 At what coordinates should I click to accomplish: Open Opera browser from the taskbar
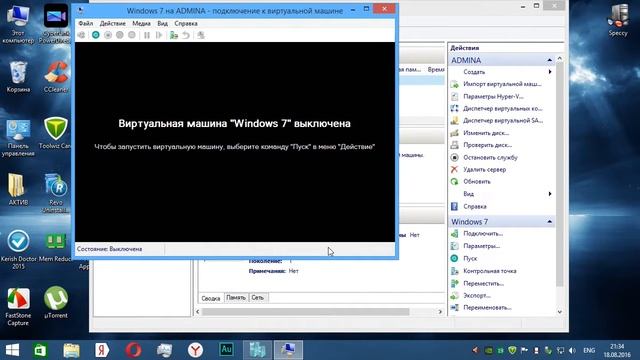[x=133, y=350]
